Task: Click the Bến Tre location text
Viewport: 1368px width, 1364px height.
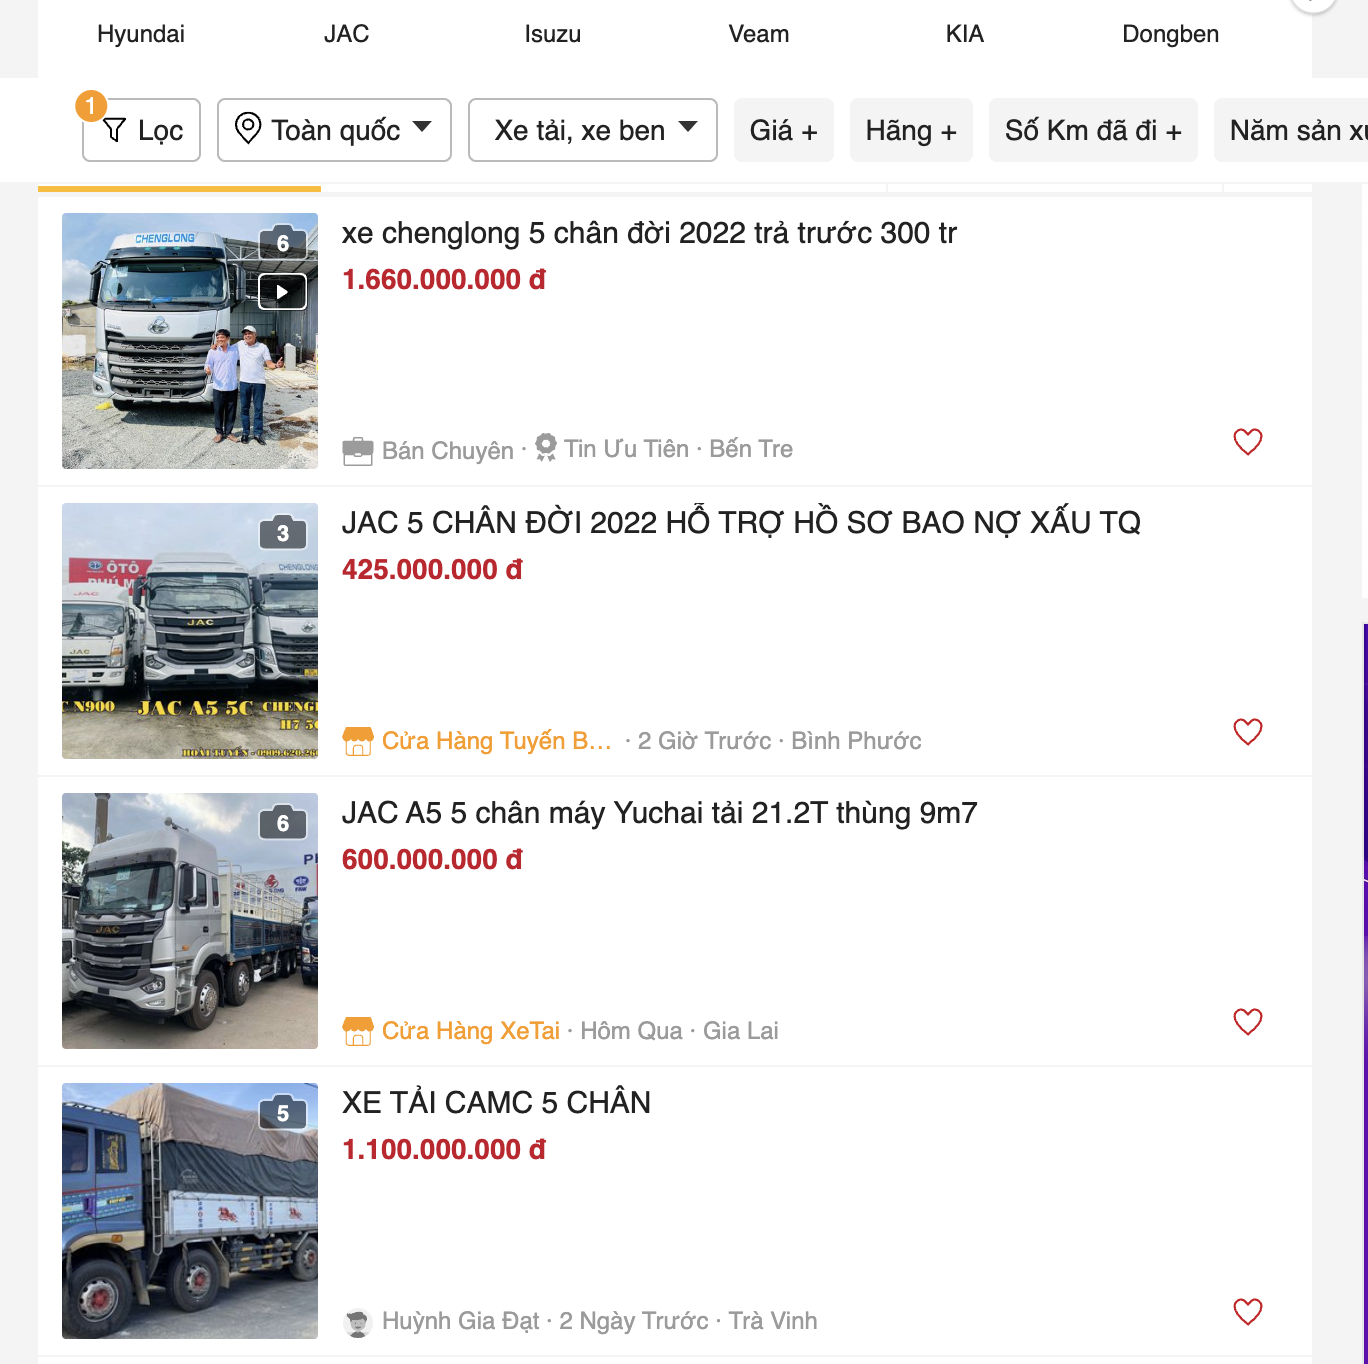Action: [751, 449]
